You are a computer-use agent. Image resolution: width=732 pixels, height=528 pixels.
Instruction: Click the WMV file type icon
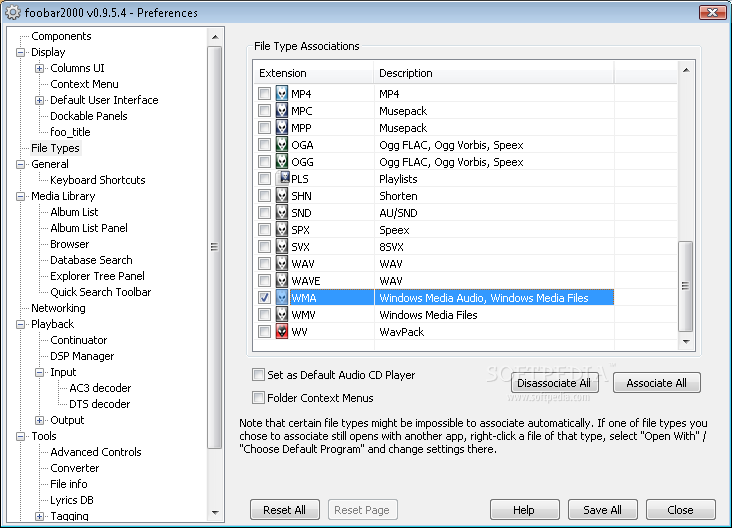click(x=282, y=315)
